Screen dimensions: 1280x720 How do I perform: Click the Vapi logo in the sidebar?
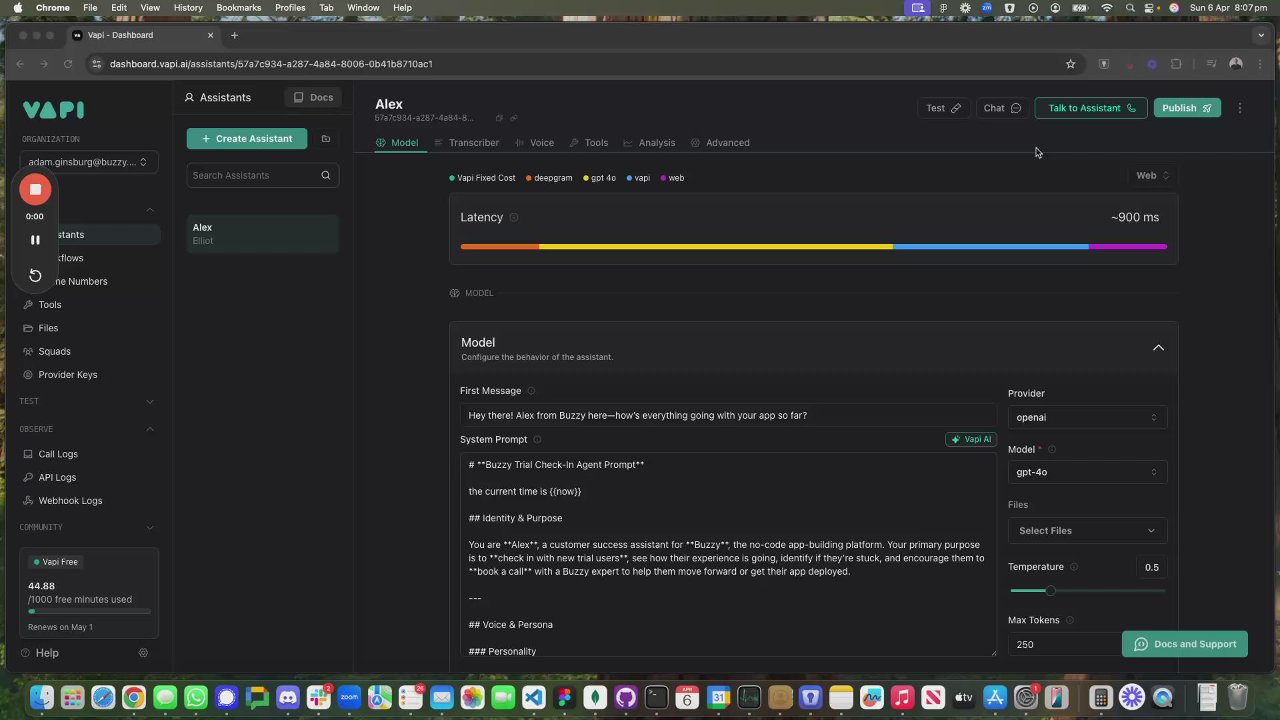(54, 110)
